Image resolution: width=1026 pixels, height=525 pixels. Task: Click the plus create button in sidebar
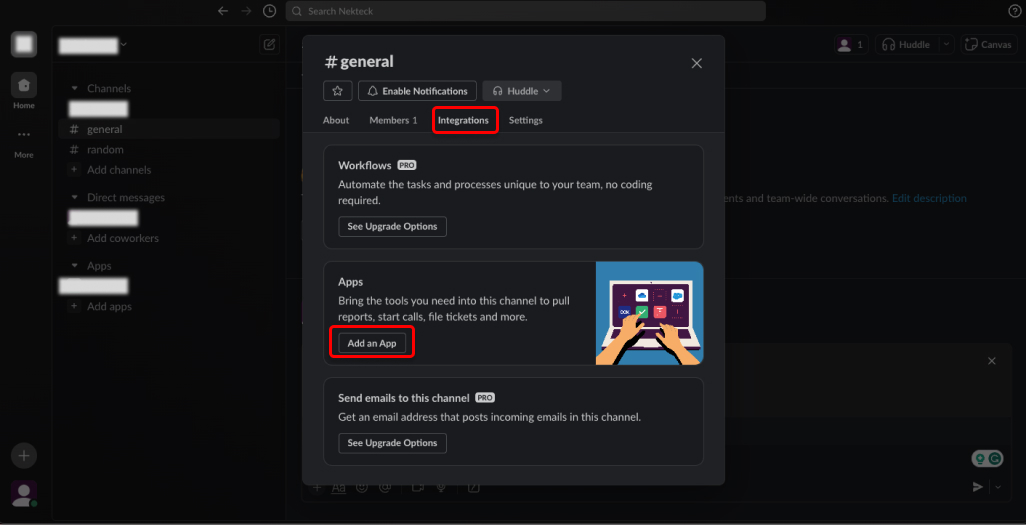[x=24, y=456]
